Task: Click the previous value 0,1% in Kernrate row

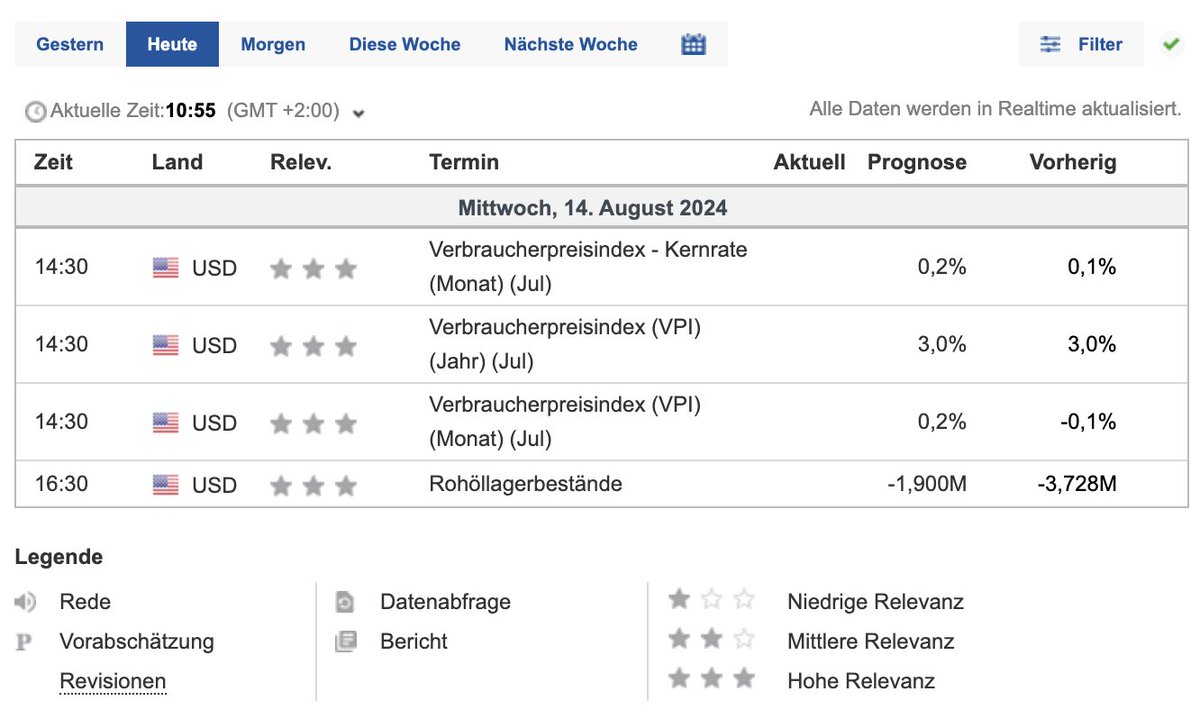Action: 1092,266
